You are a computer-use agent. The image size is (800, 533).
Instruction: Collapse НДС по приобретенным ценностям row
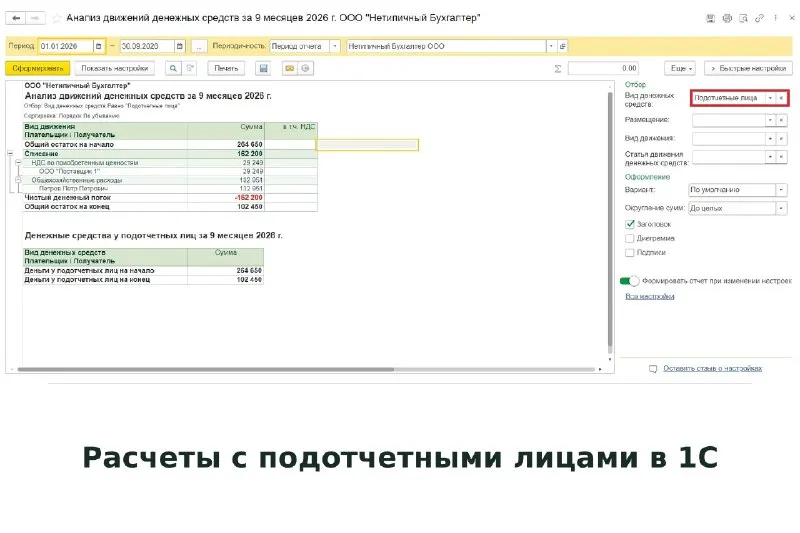pos(18,163)
